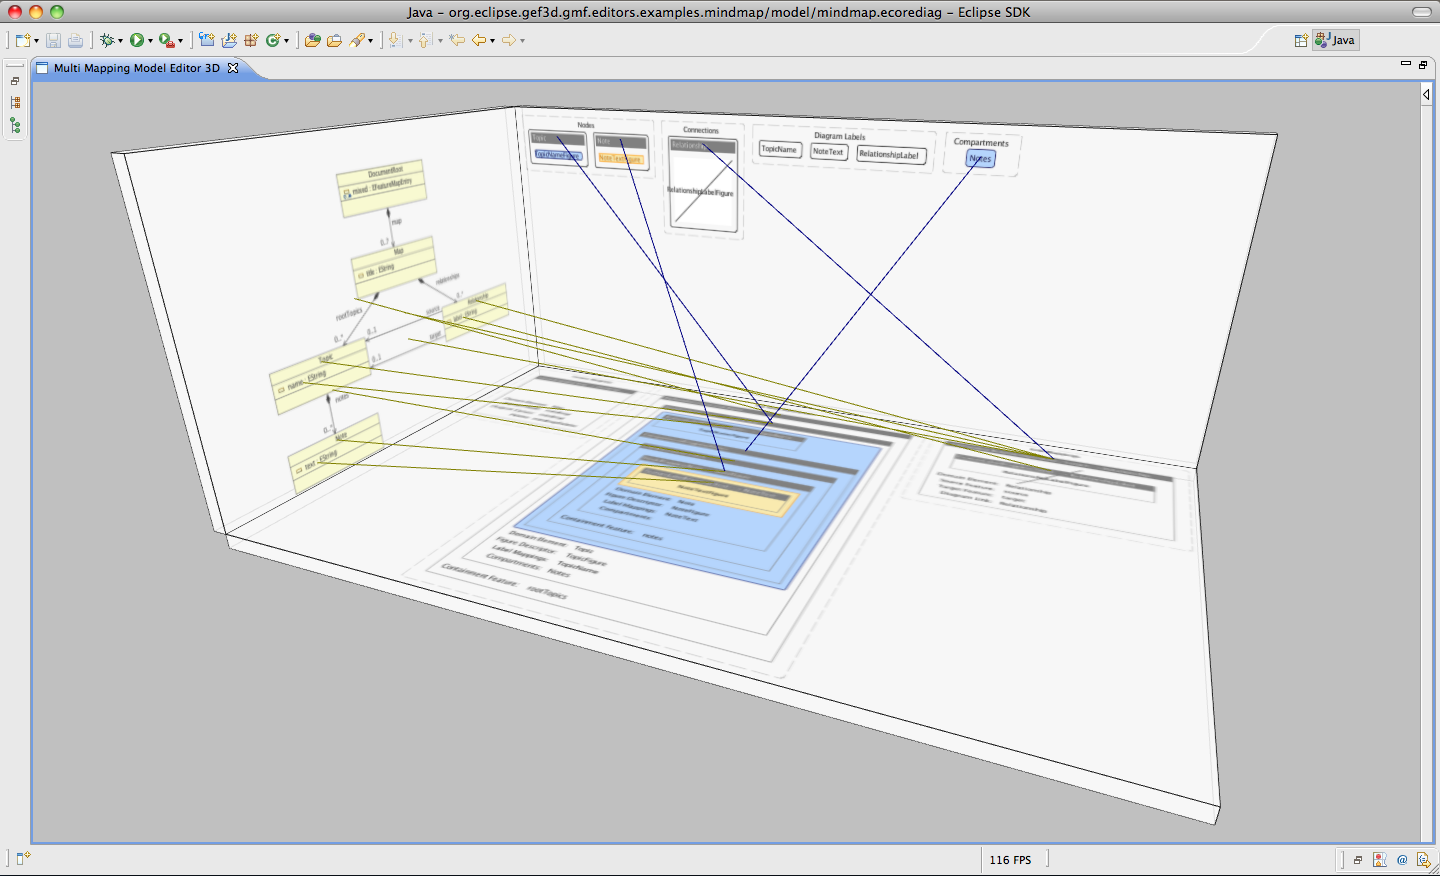1440x876 pixels.
Task: Expand the Run configurations dropdown arrow
Action: click(x=150, y=41)
